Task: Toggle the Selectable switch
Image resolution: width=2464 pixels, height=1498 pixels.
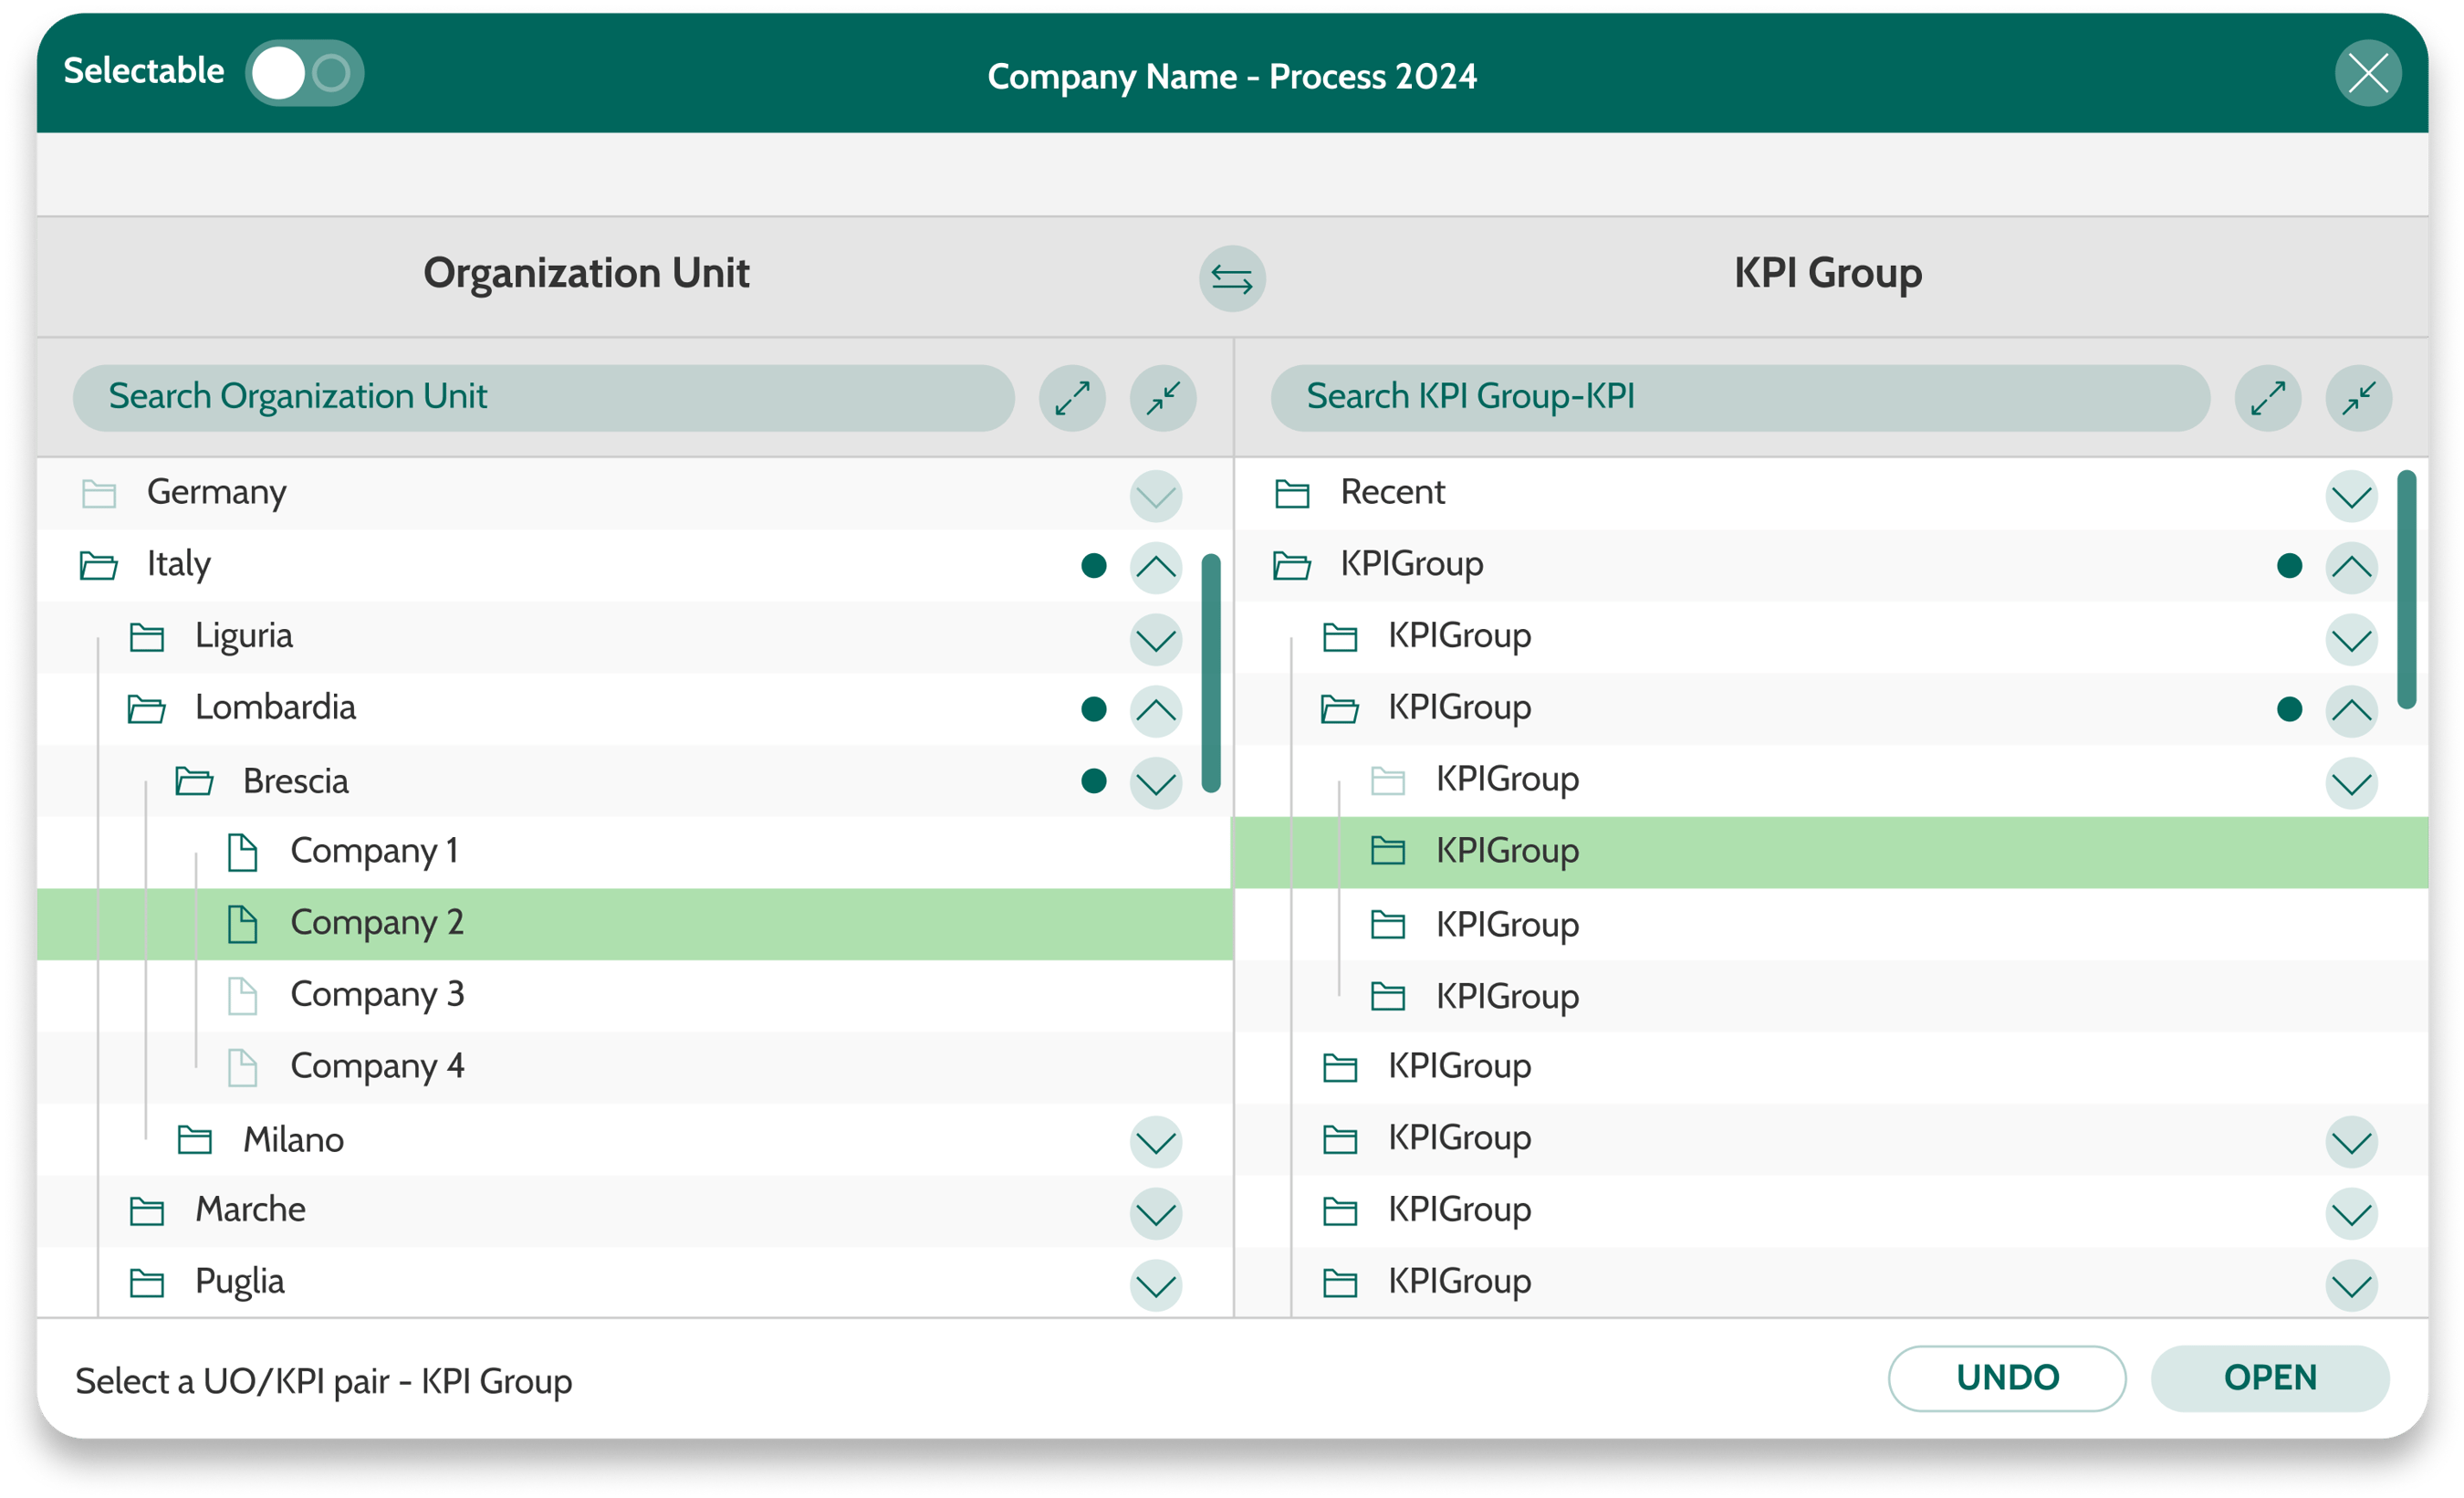Action: click(x=304, y=73)
